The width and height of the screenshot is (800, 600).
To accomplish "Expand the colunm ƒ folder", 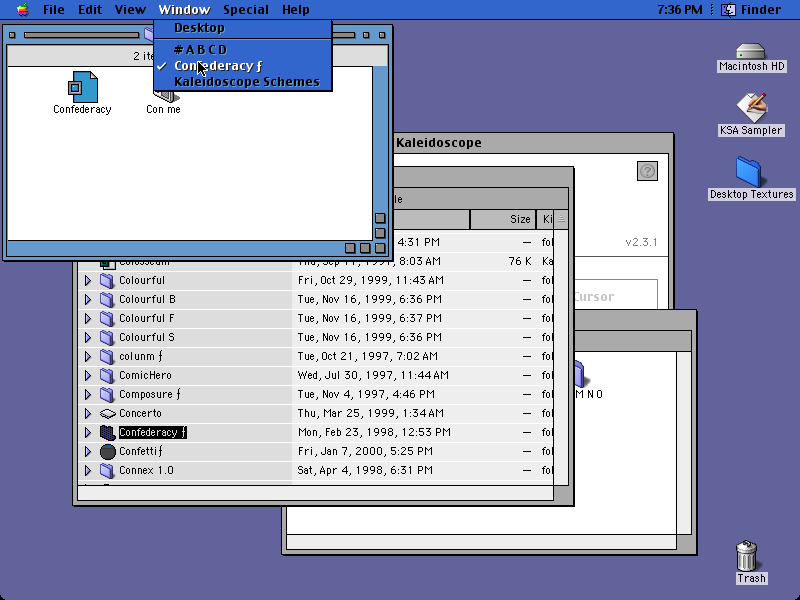I will click(88, 356).
